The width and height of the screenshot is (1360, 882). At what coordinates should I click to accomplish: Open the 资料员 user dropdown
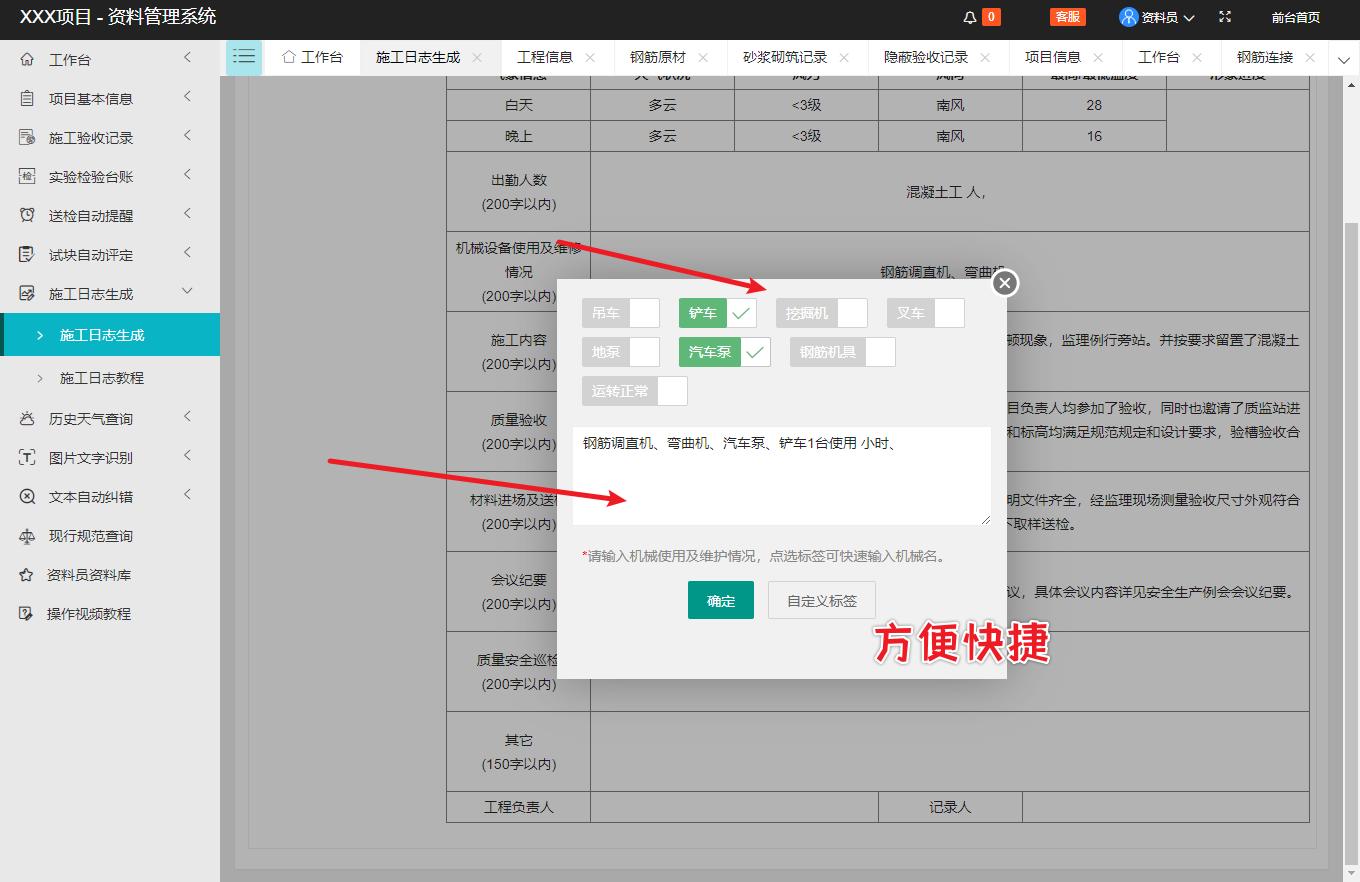pyautogui.click(x=1156, y=16)
